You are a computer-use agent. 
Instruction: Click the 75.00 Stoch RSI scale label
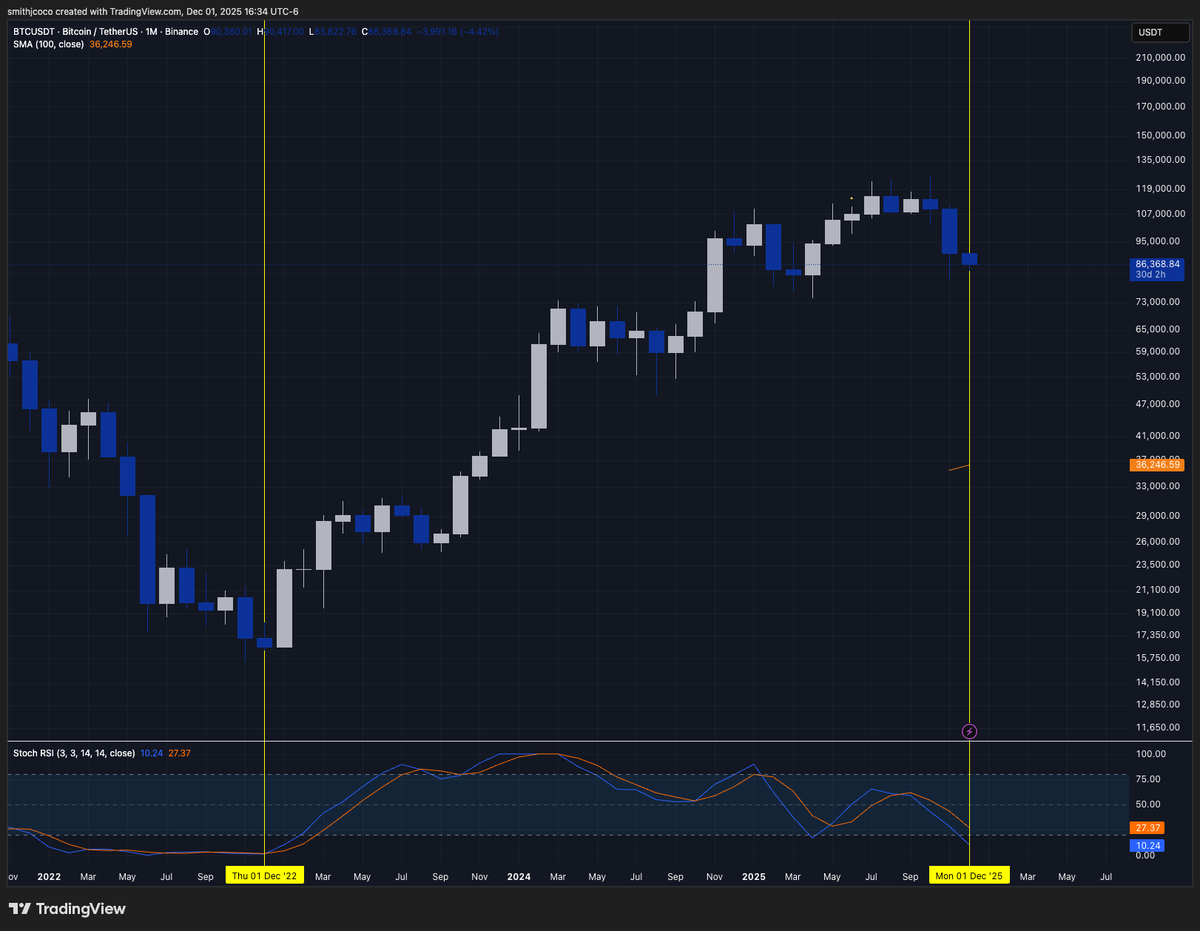pyautogui.click(x=1147, y=779)
